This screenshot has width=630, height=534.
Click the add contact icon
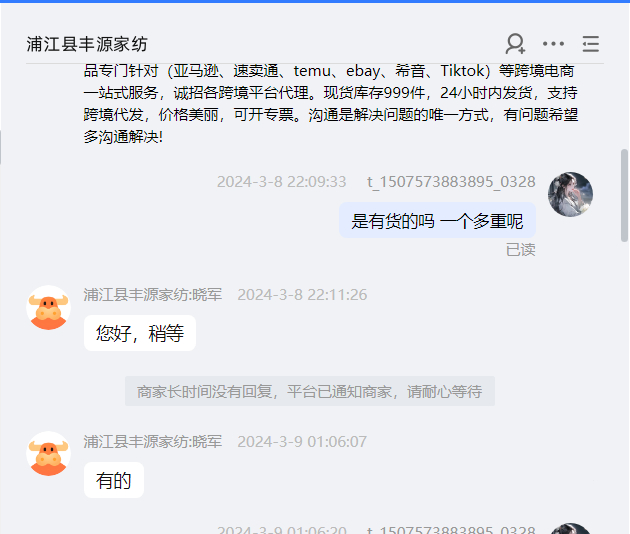(x=515, y=43)
